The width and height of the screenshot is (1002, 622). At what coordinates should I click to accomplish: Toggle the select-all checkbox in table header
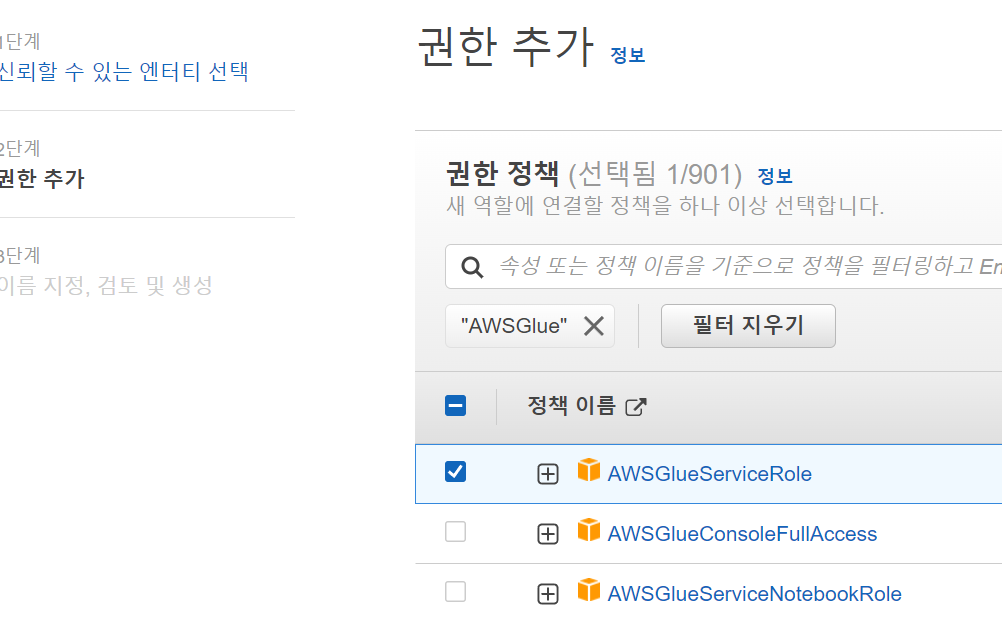click(x=456, y=405)
